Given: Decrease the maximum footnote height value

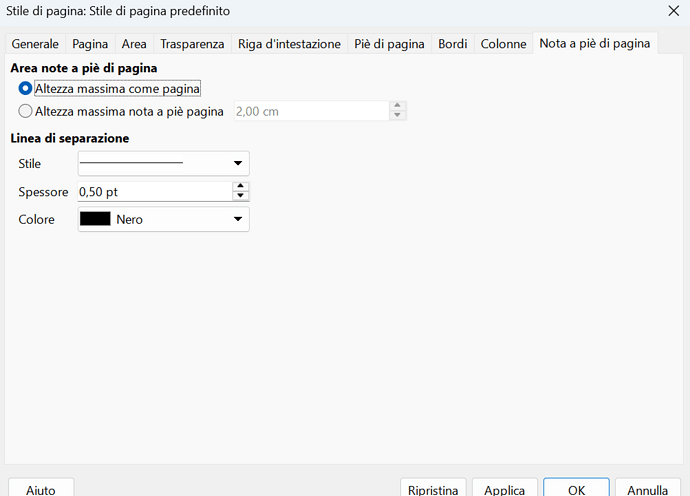Looking at the screenshot, I should [x=397, y=116].
